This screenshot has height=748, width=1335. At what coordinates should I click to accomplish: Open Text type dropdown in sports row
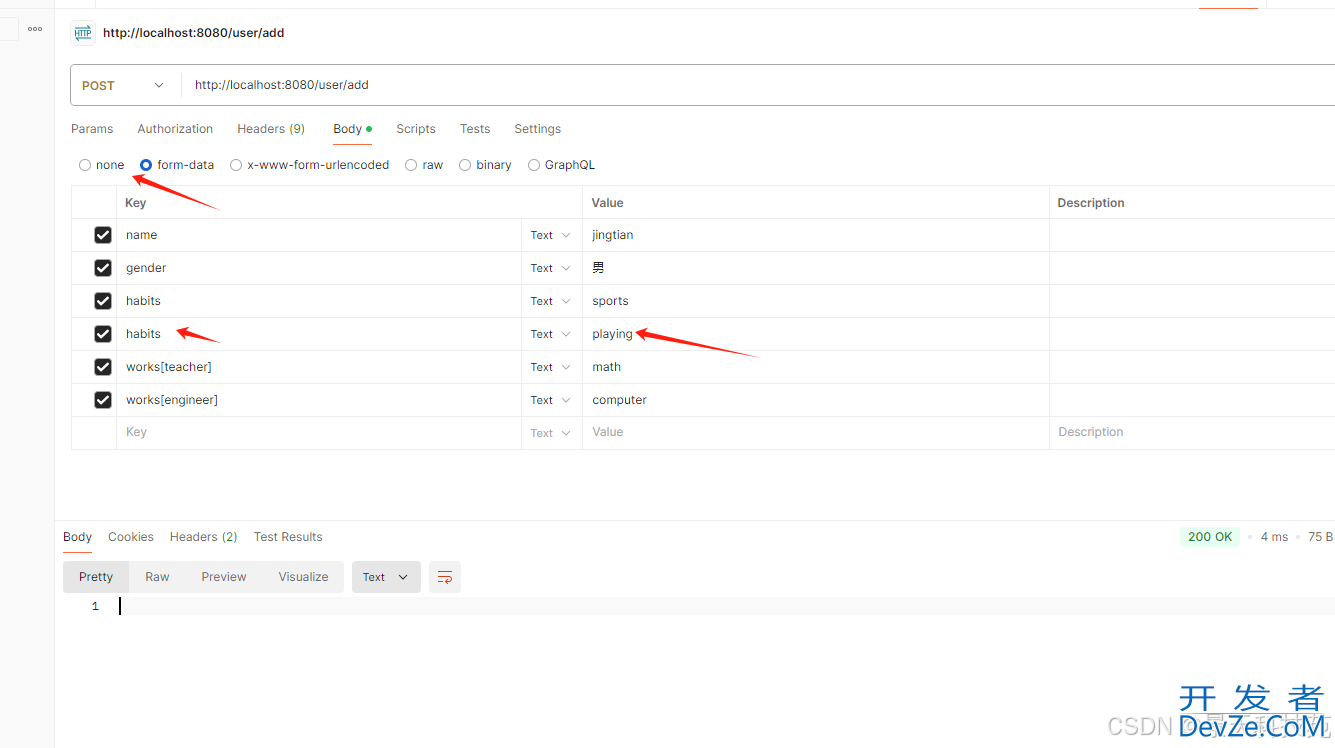pyautogui.click(x=551, y=301)
